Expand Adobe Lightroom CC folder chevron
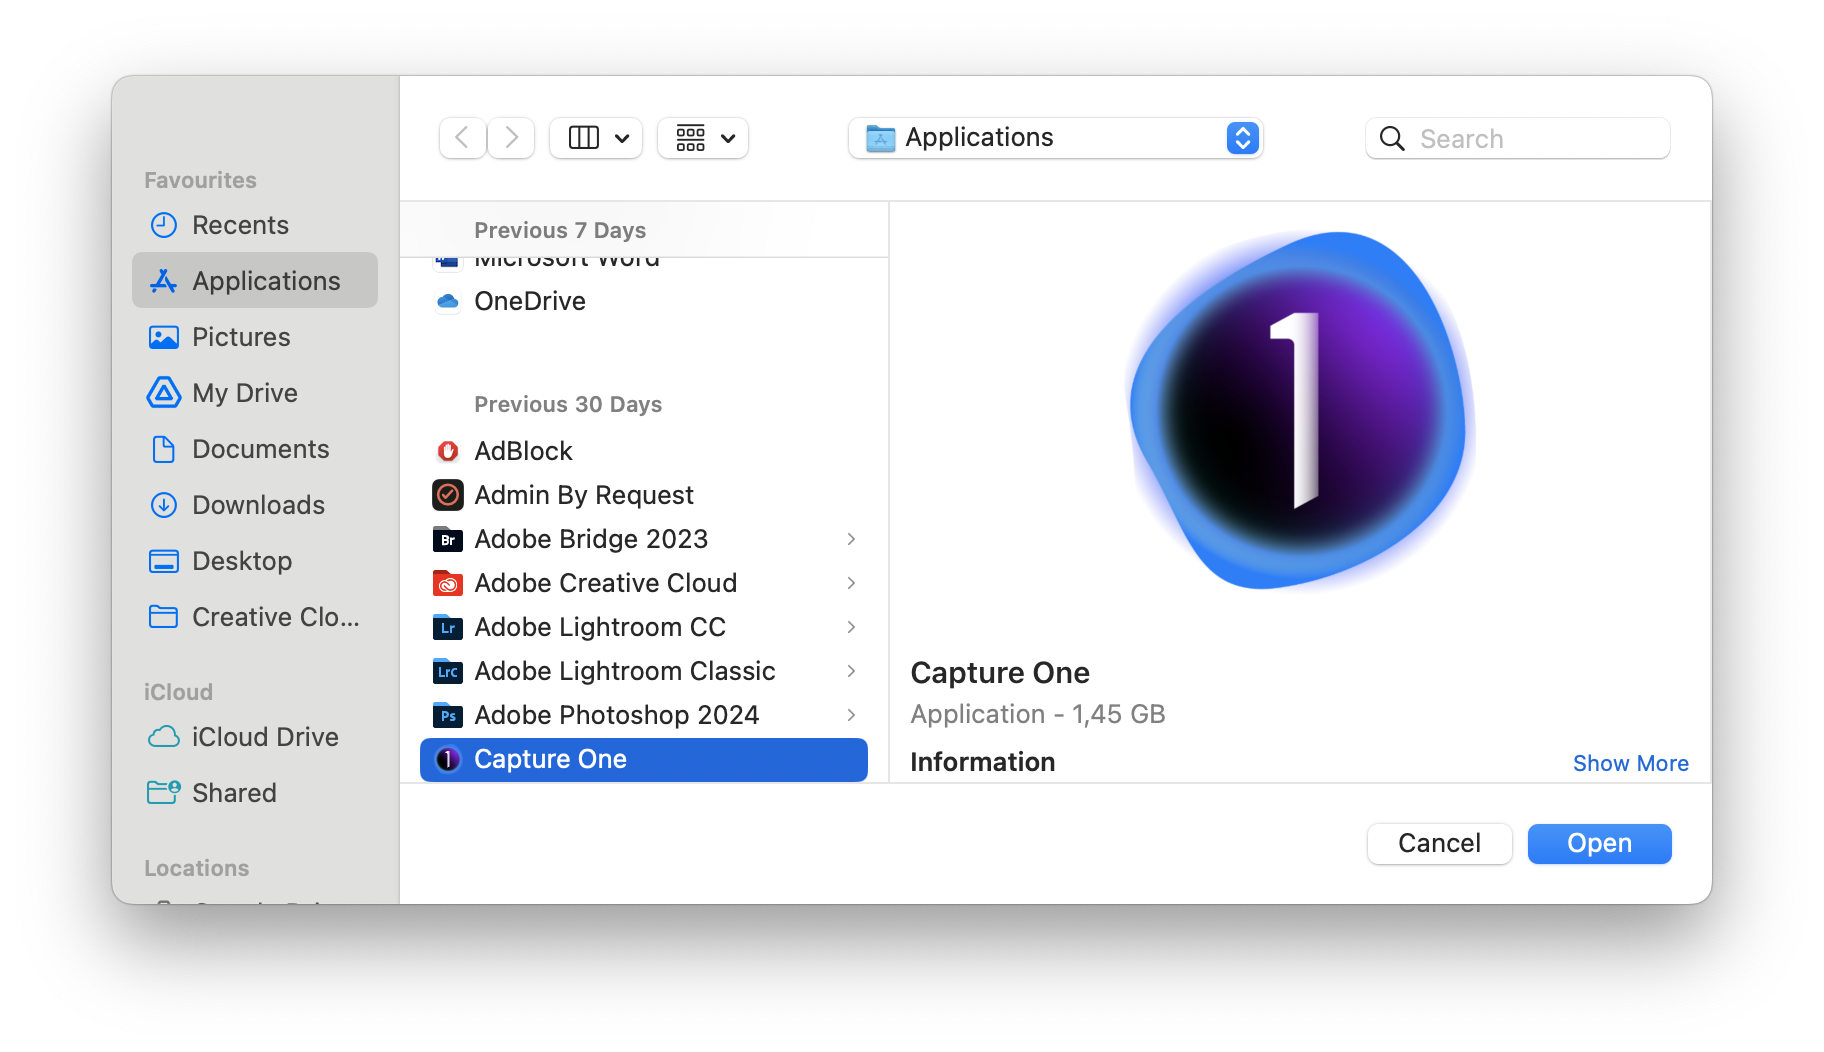 (x=851, y=627)
